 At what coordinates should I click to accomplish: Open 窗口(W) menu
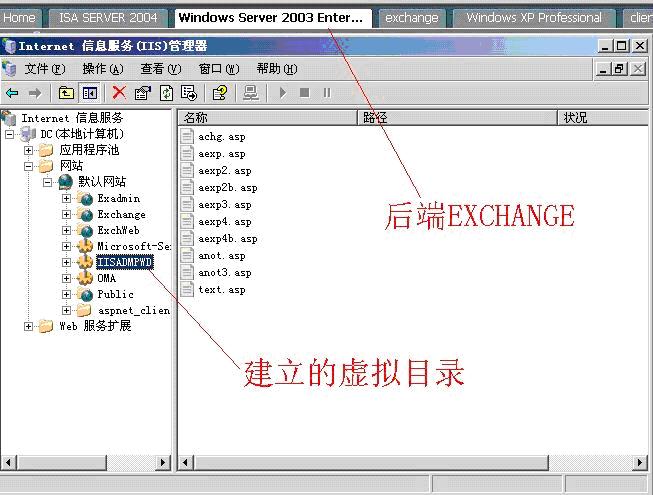219,69
